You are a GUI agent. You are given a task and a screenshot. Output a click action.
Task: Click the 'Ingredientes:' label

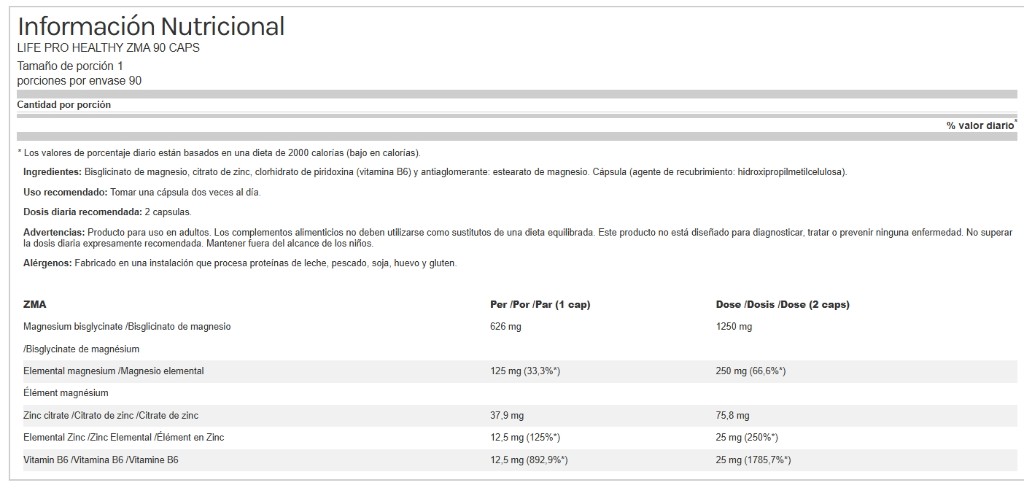click(52, 172)
